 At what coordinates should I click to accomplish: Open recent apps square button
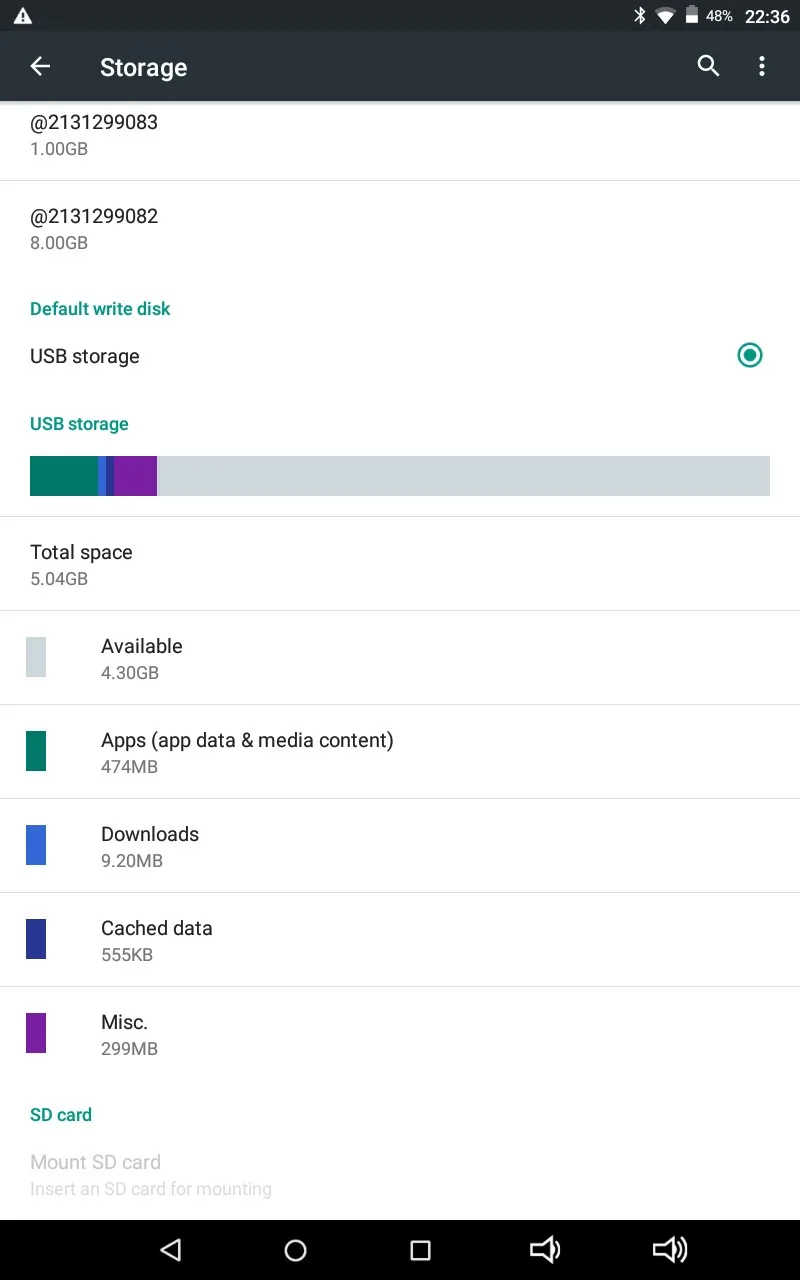(x=421, y=1250)
